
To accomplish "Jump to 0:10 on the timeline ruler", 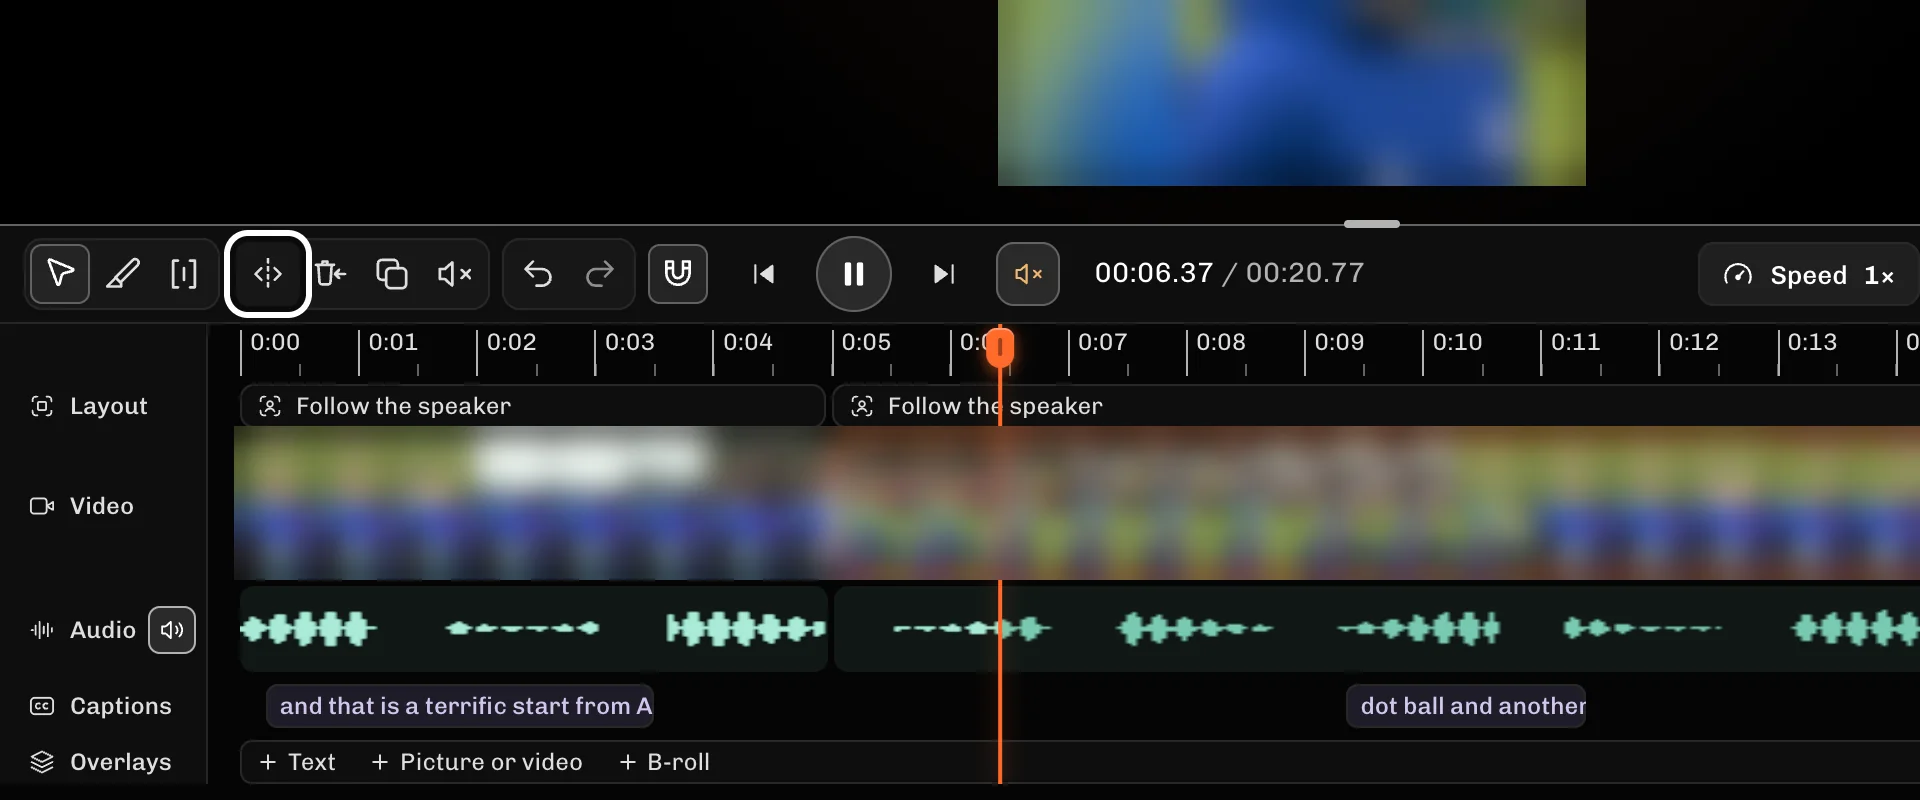I will (1457, 342).
